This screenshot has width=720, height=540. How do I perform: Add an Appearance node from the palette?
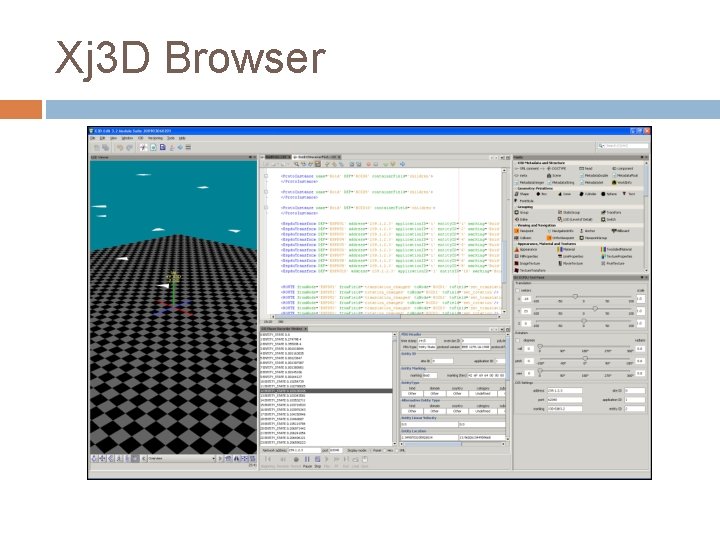pyautogui.click(x=526, y=249)
